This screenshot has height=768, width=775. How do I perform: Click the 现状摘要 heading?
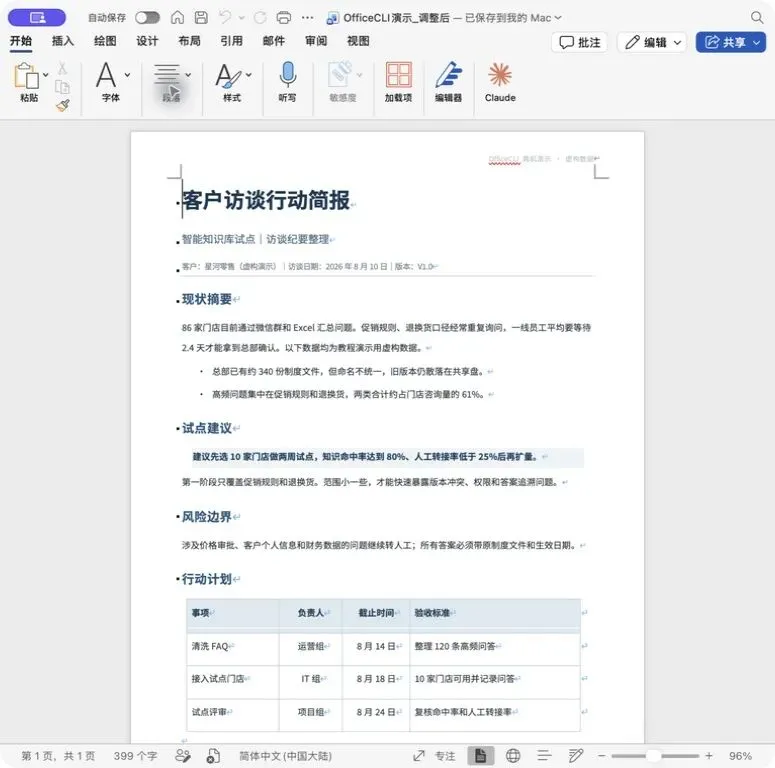pyautogui.click(x=207, y=299)
